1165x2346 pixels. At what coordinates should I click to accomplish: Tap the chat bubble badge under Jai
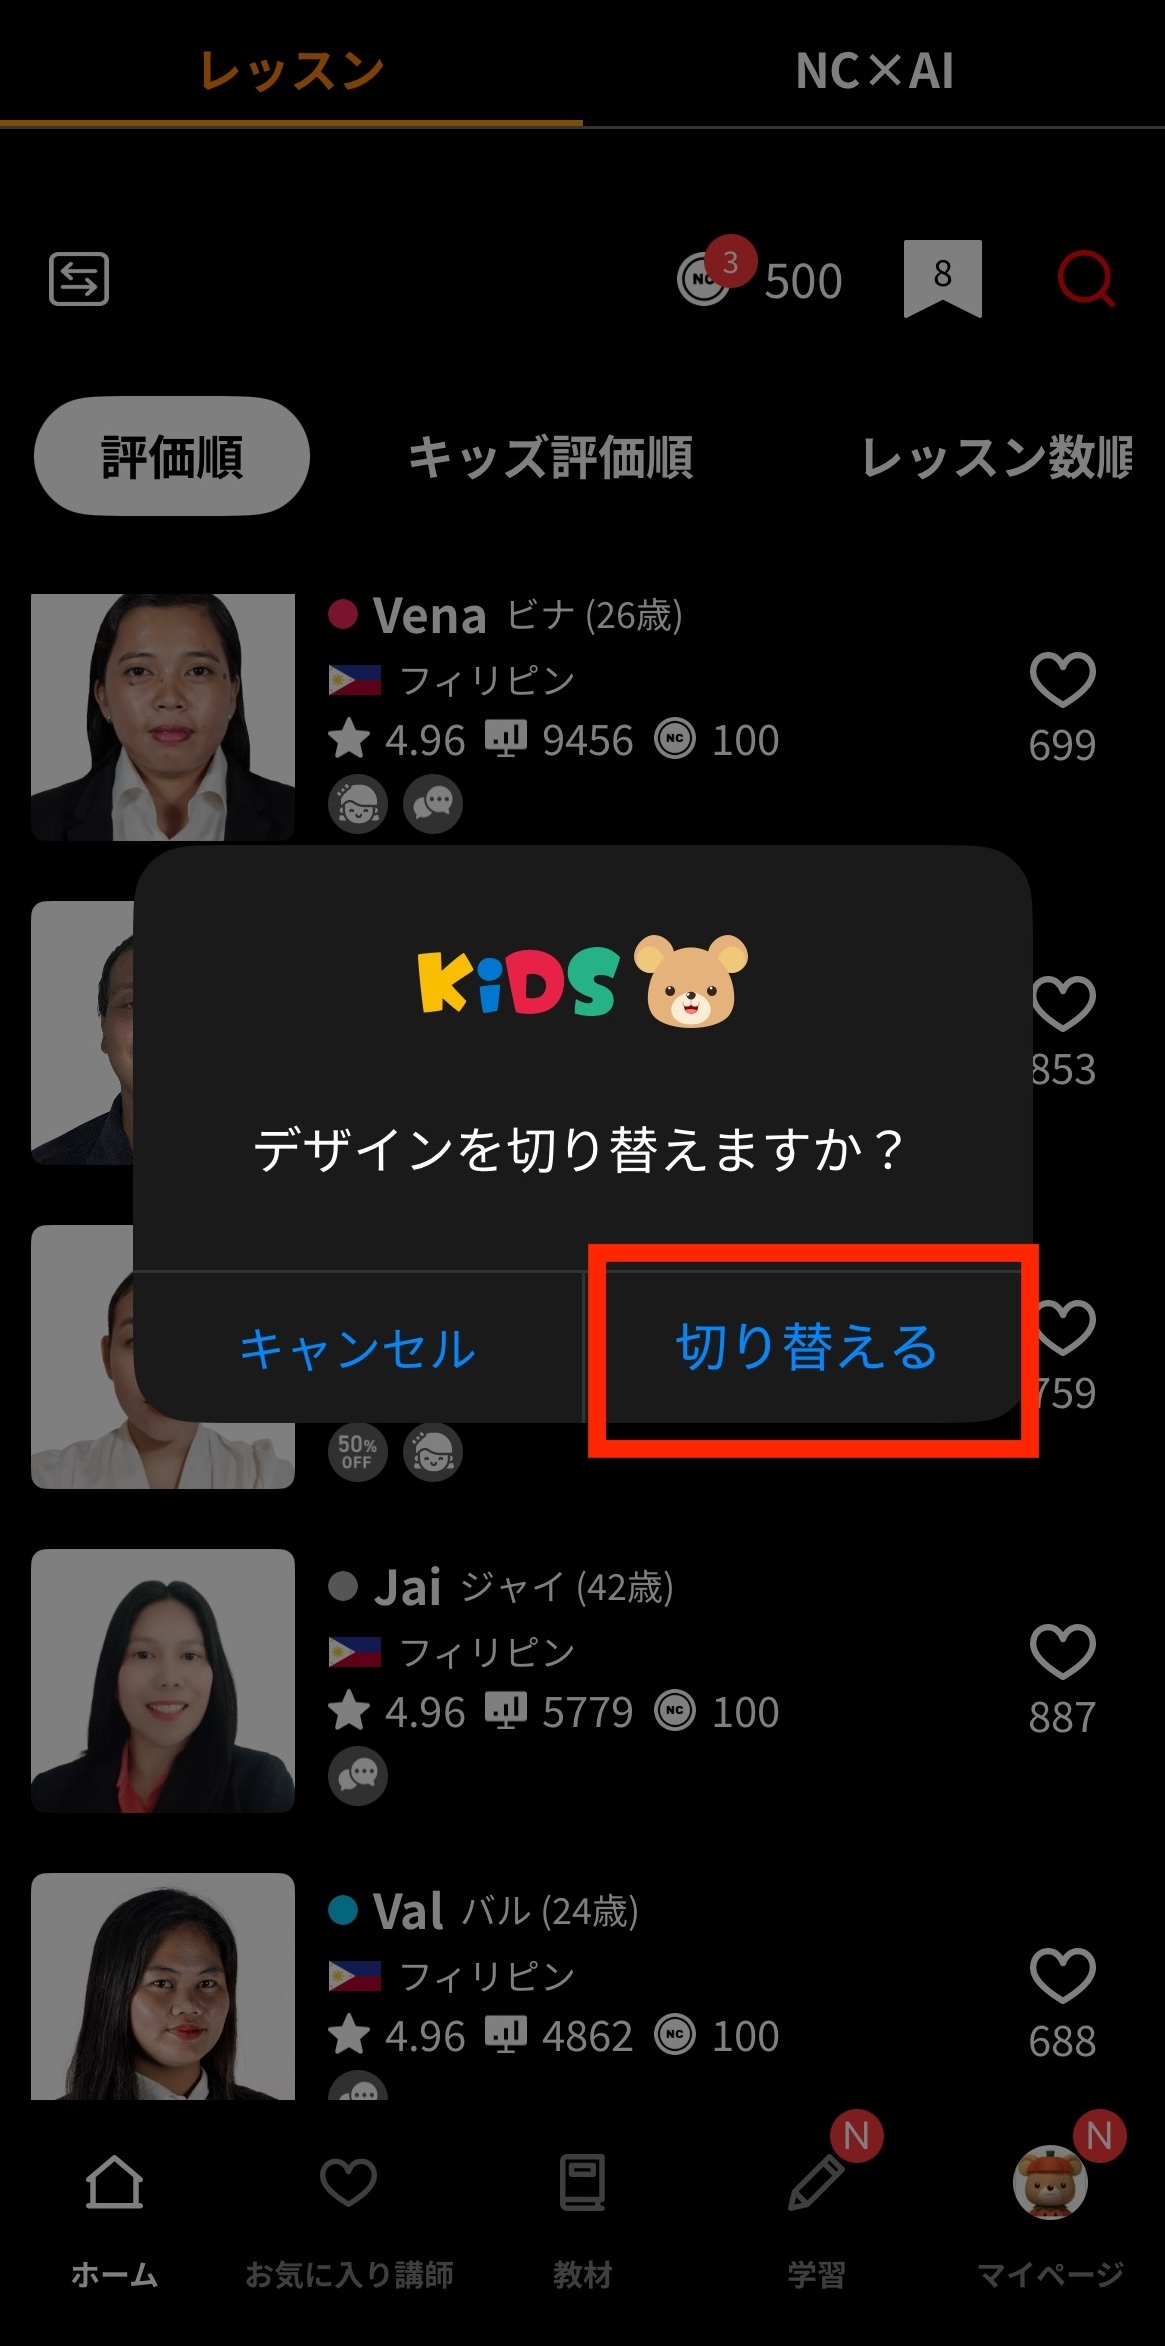point(358,1775)
